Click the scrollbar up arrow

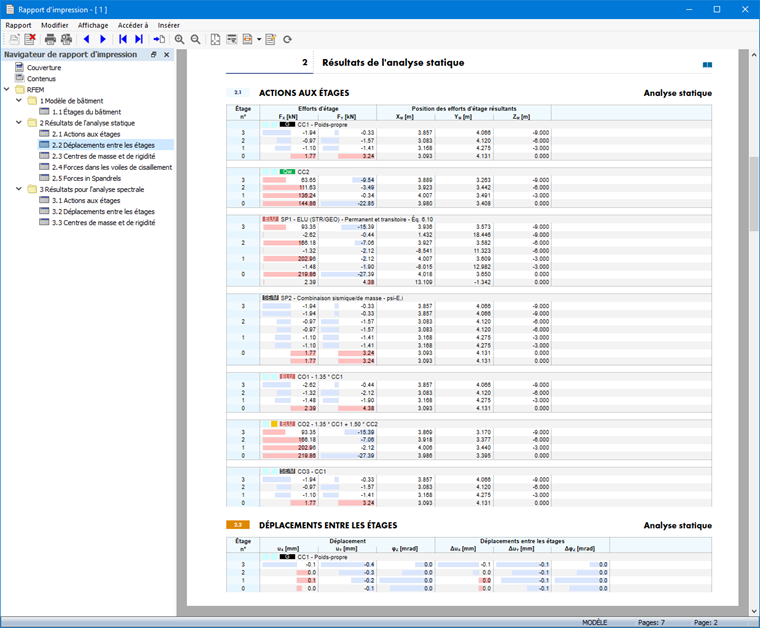[x=754, y=54]
